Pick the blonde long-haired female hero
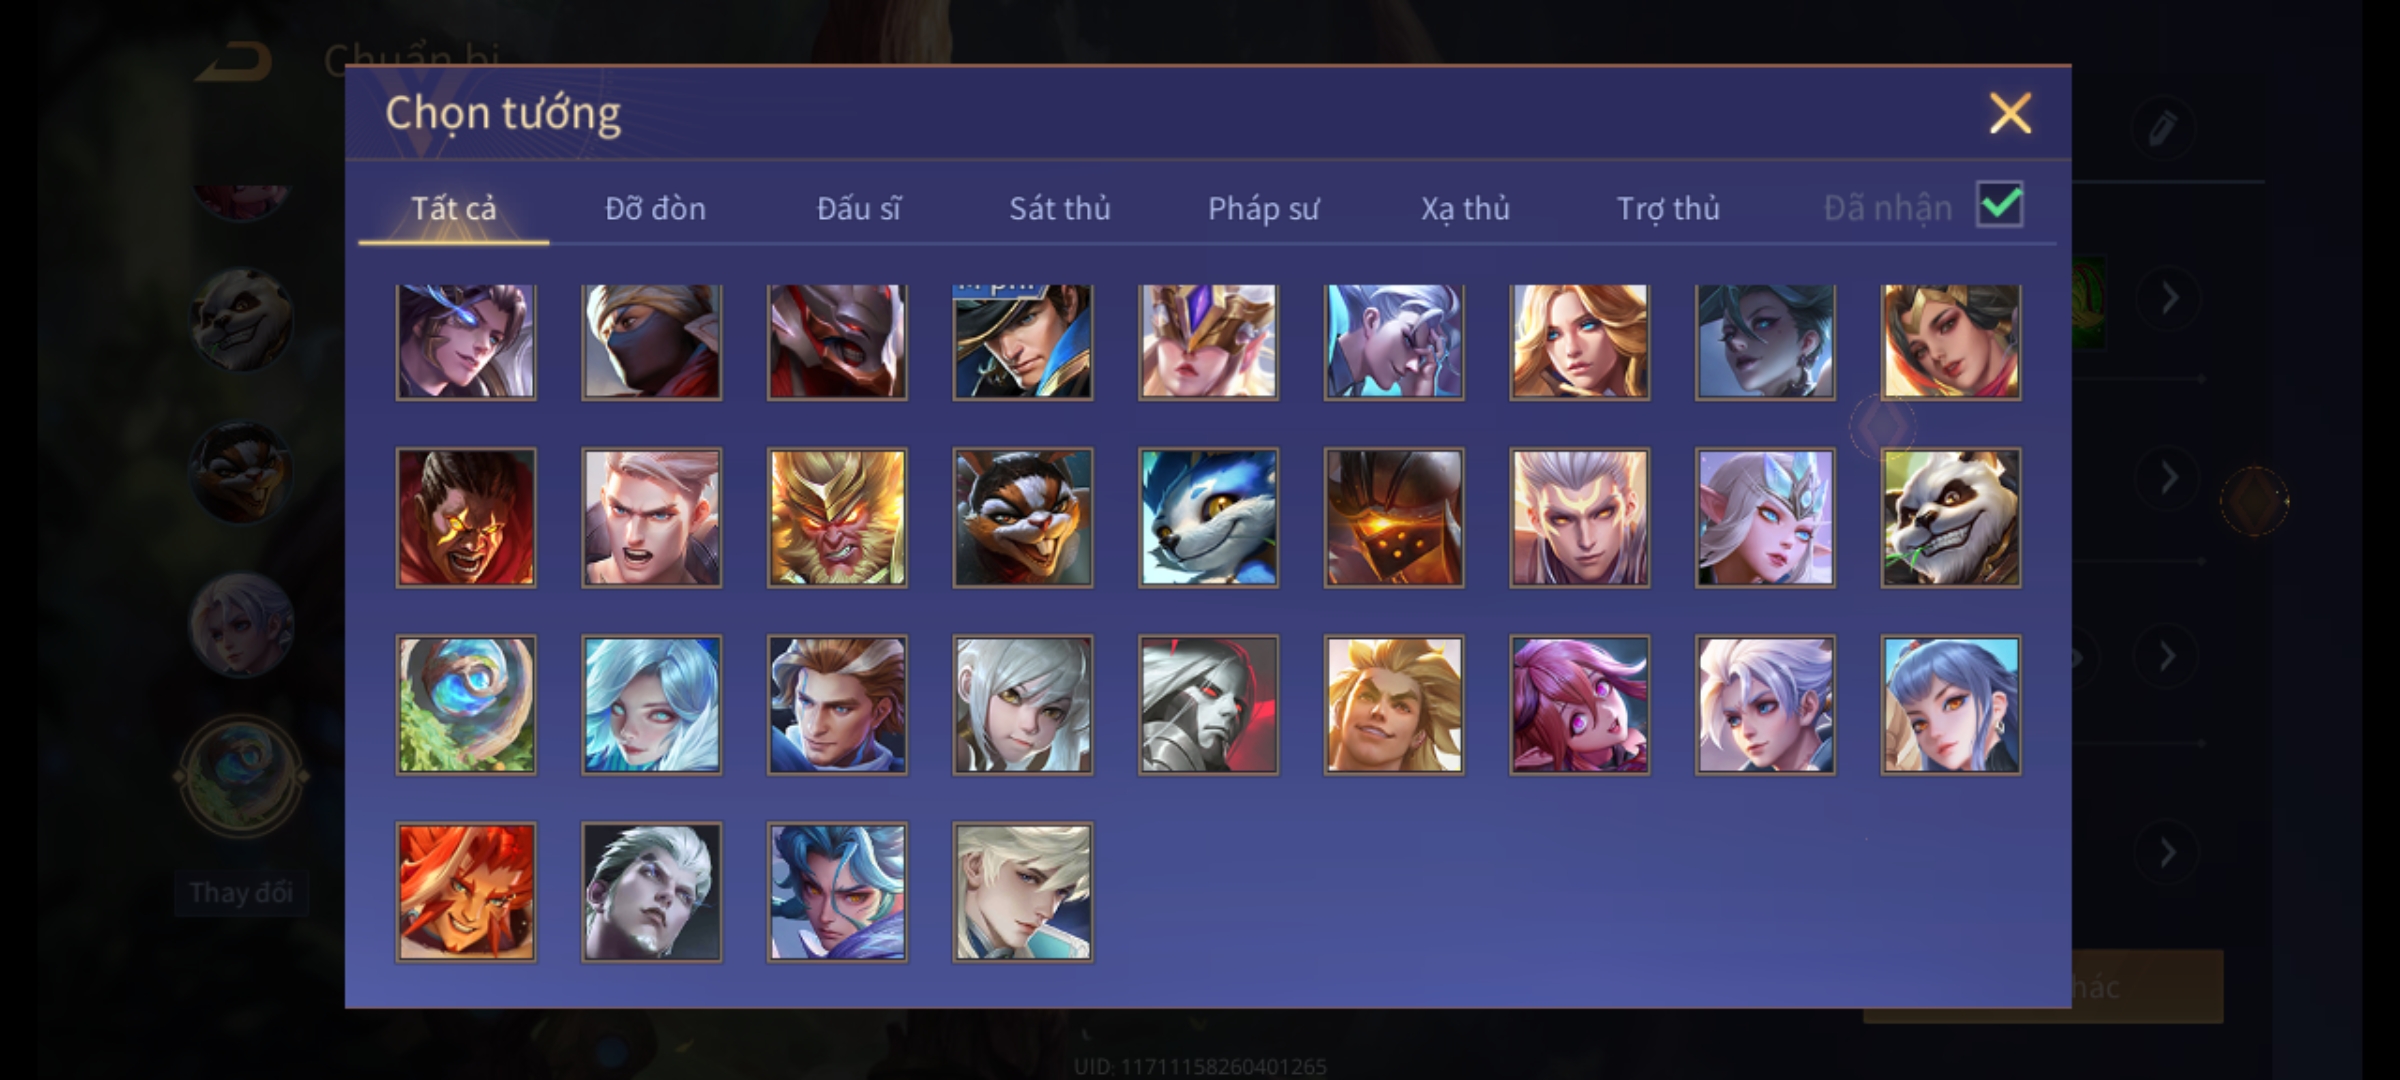The height and width of the screenshot is (1080, 2400). click(1579, 342)
